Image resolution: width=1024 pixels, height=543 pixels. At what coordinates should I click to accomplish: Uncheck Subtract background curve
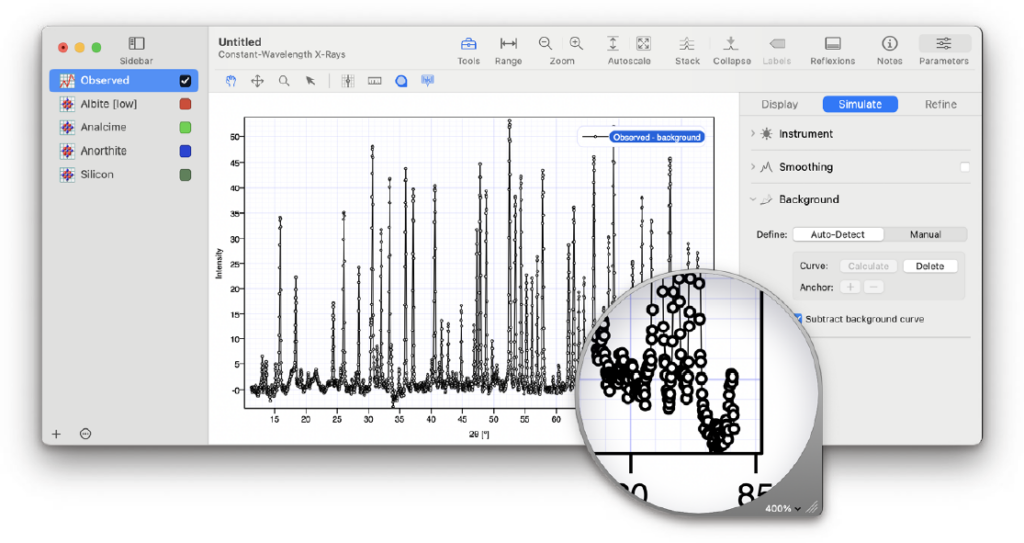[x=798, y=319]
